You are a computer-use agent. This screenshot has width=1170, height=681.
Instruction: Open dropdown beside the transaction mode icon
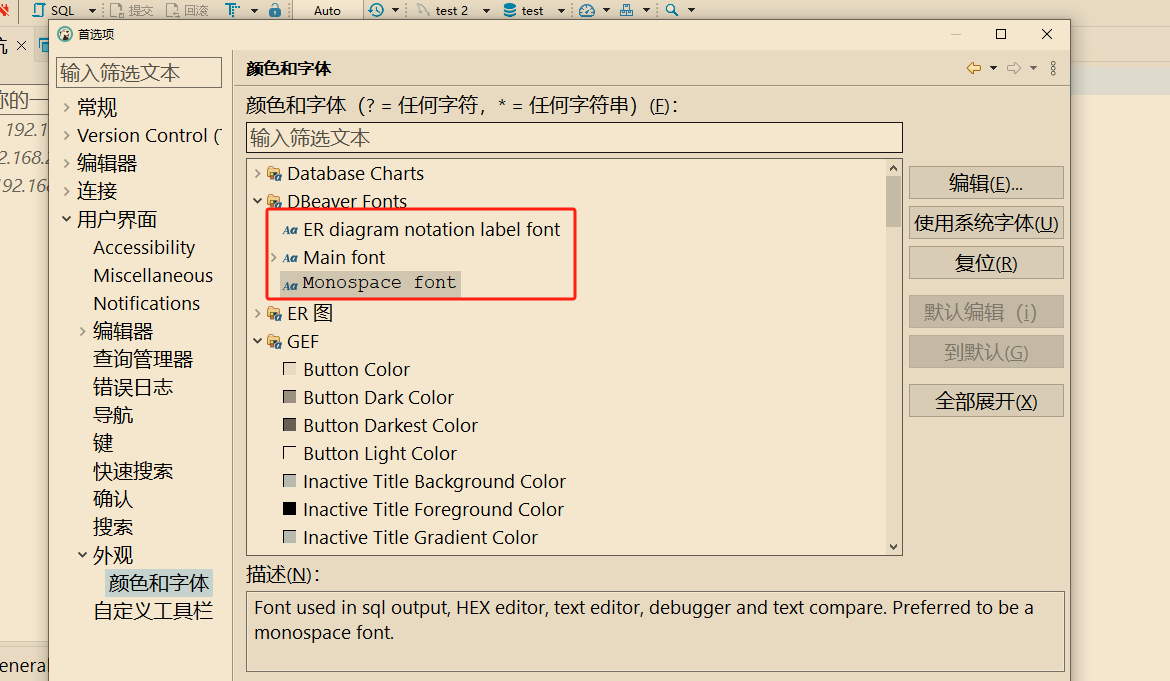[x=254, y=10]
